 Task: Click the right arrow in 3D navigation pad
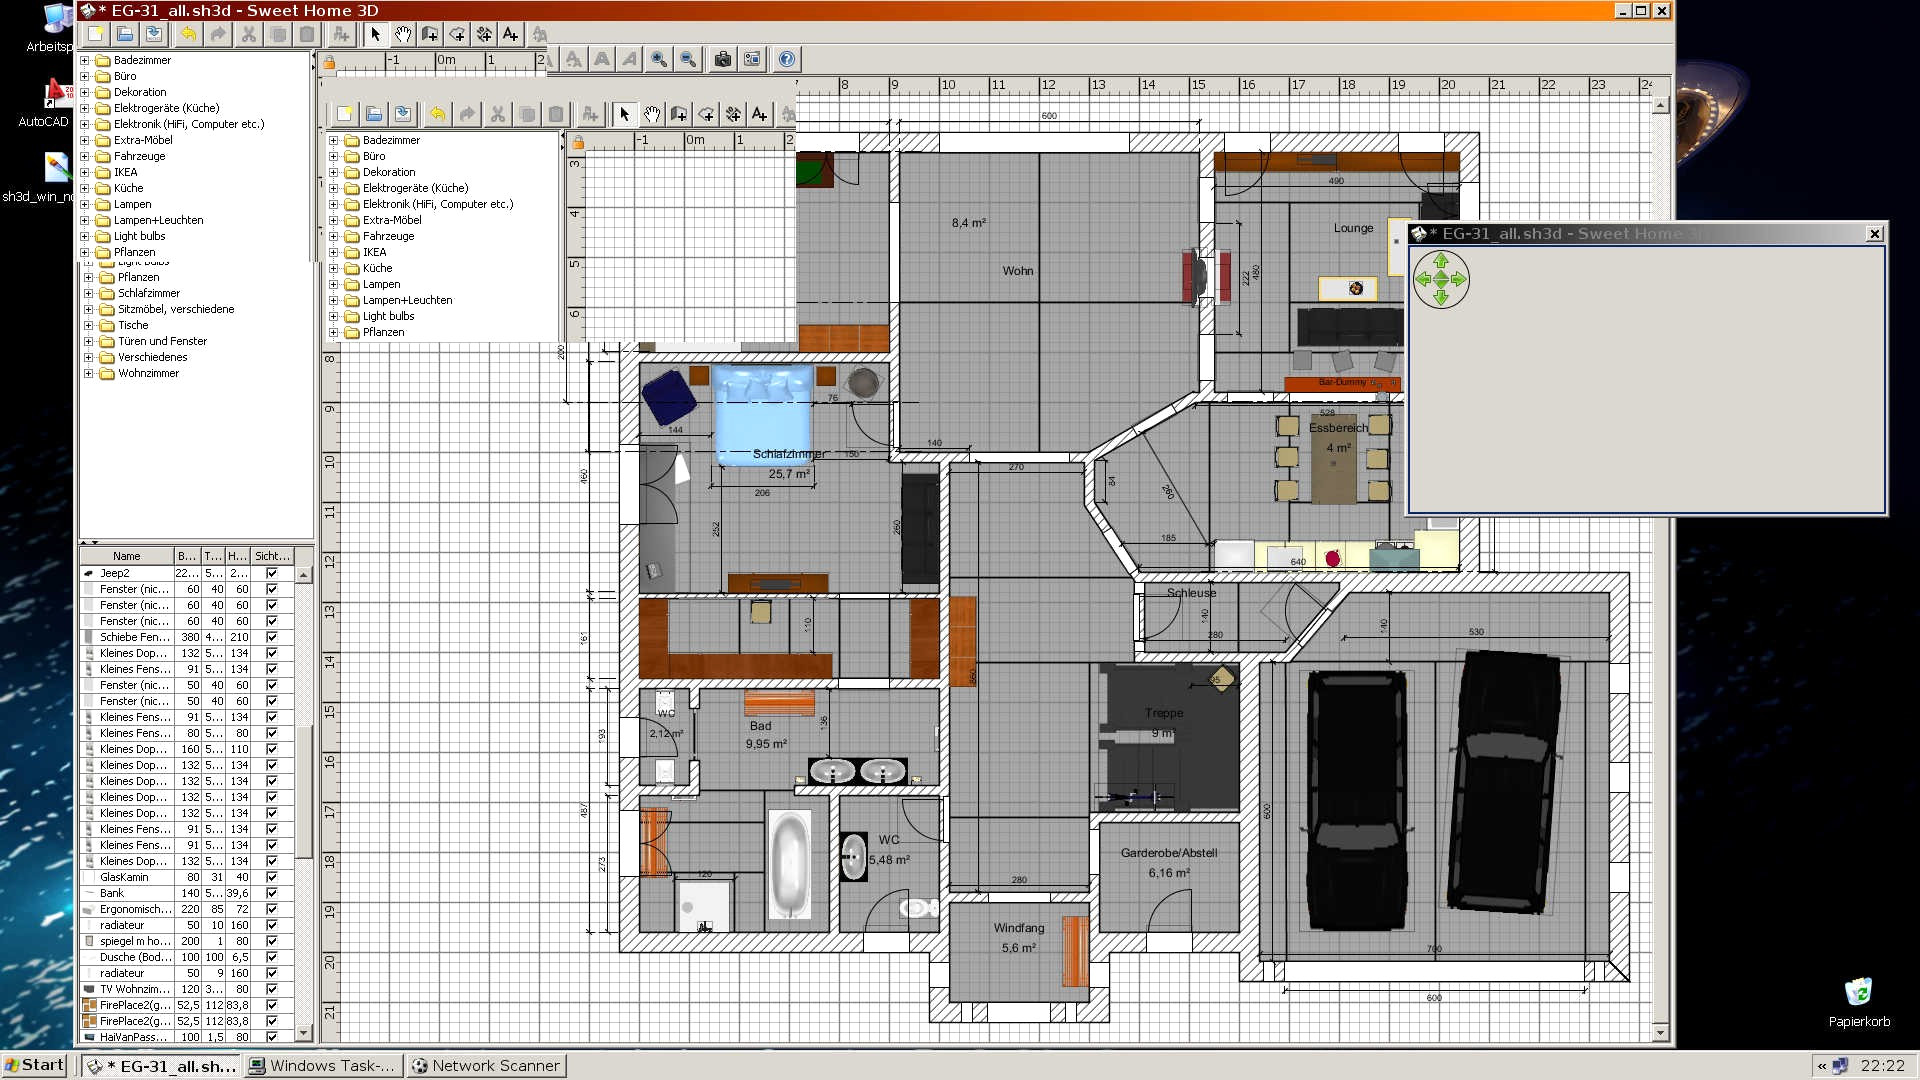(1459, 280)
